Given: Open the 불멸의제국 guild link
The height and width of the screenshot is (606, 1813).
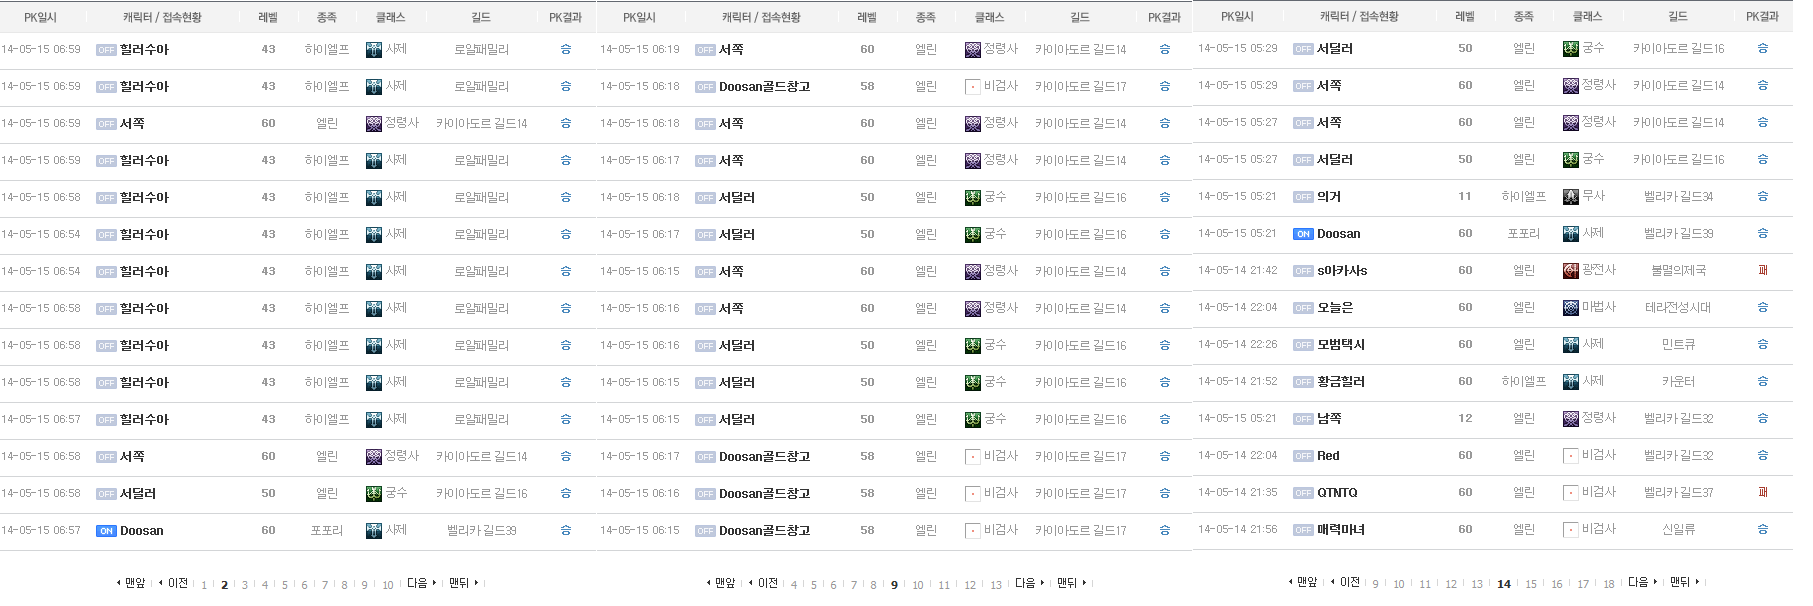Looking at the screenshot, I should coord(1678,271).
